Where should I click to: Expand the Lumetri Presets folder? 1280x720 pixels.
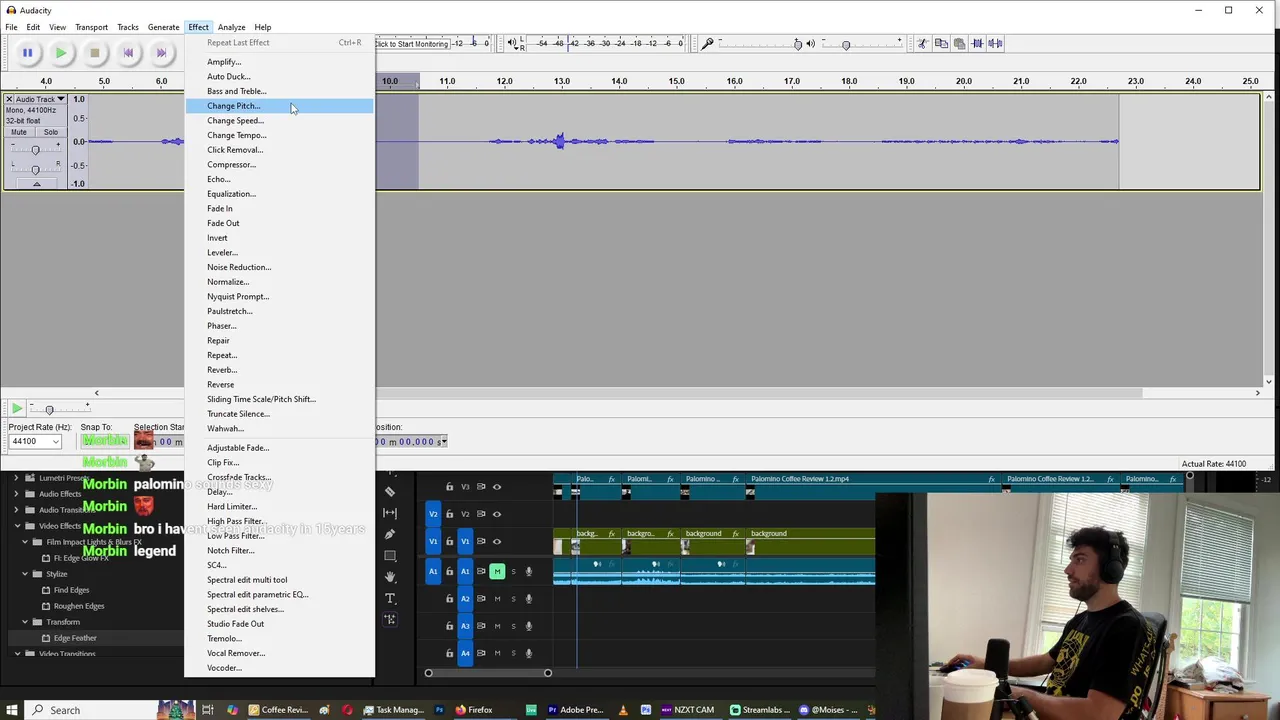pos(17,478)
